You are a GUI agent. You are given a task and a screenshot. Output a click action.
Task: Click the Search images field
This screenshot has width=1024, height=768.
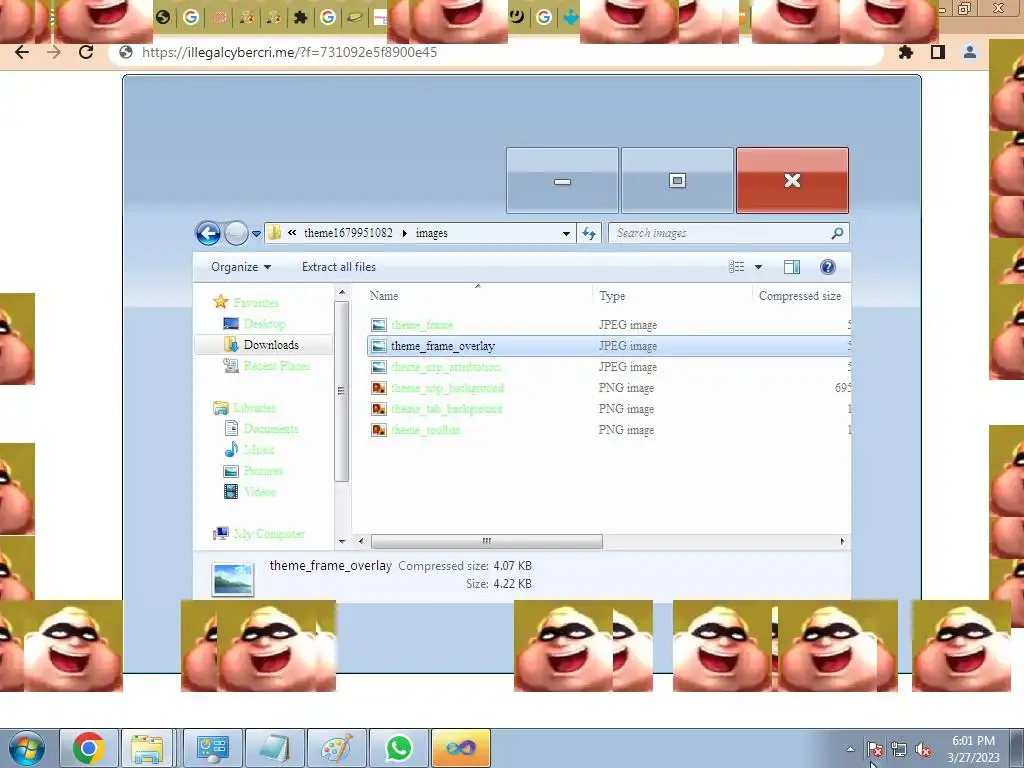click(x=728, y=233)
